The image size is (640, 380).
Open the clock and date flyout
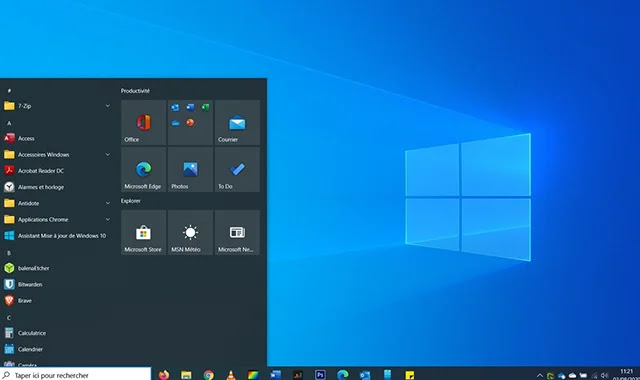pos(627,374)
